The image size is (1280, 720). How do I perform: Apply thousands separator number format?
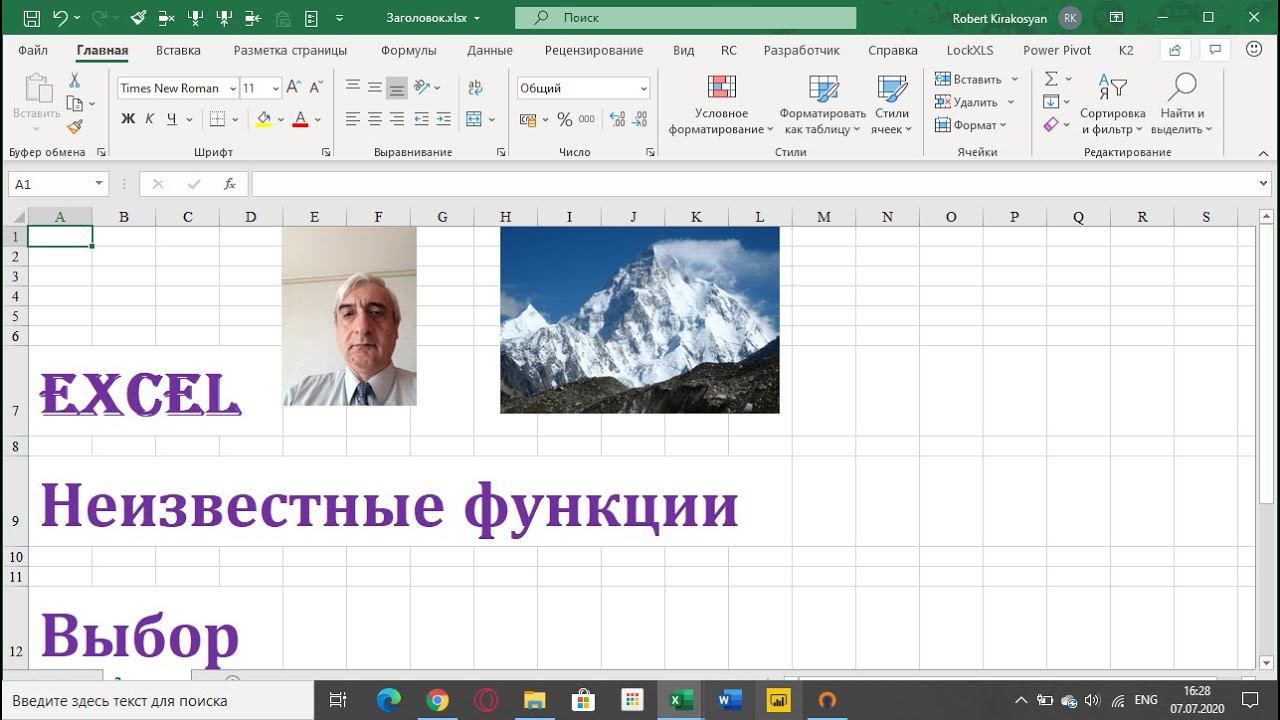click(x=587, y=119)
